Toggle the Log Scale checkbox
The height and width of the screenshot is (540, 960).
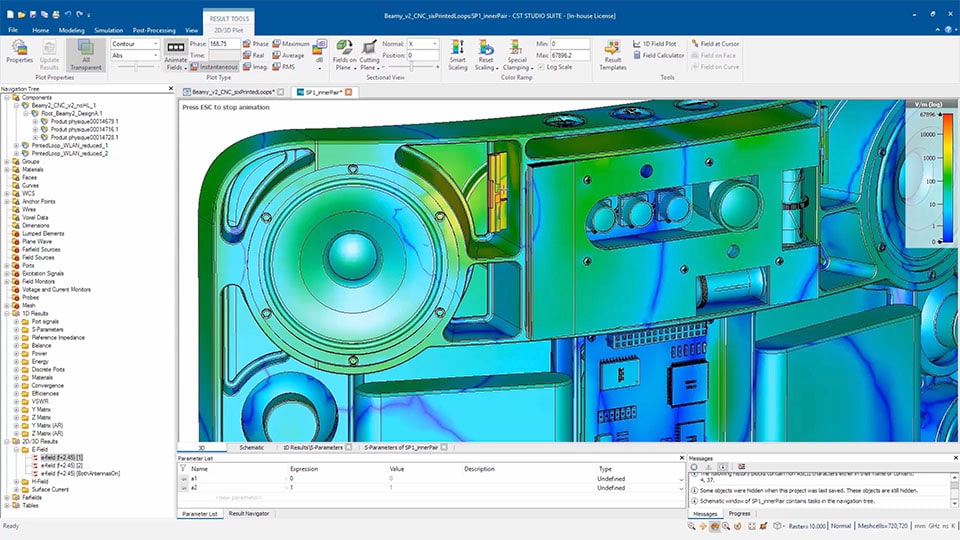pos(541,67)
